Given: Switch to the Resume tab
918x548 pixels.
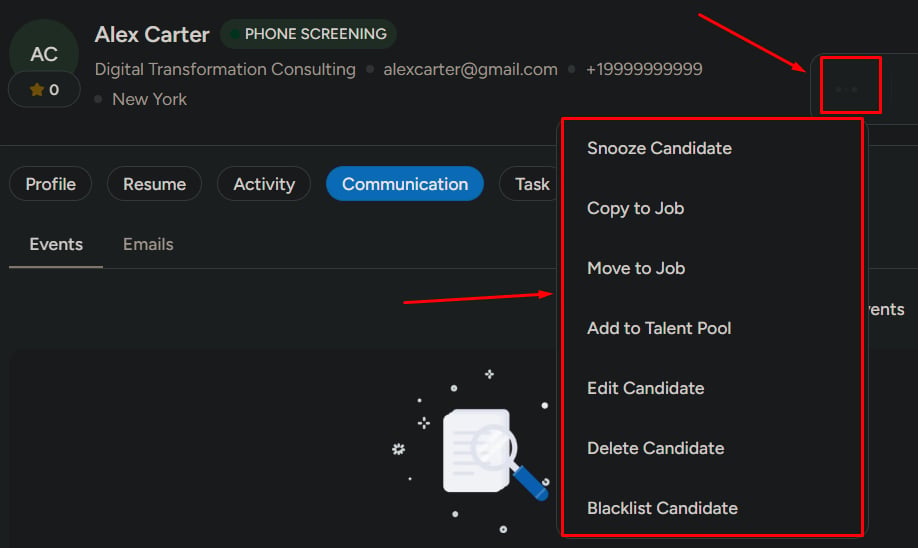Looking at the screenshot, I should click(155, 184).
